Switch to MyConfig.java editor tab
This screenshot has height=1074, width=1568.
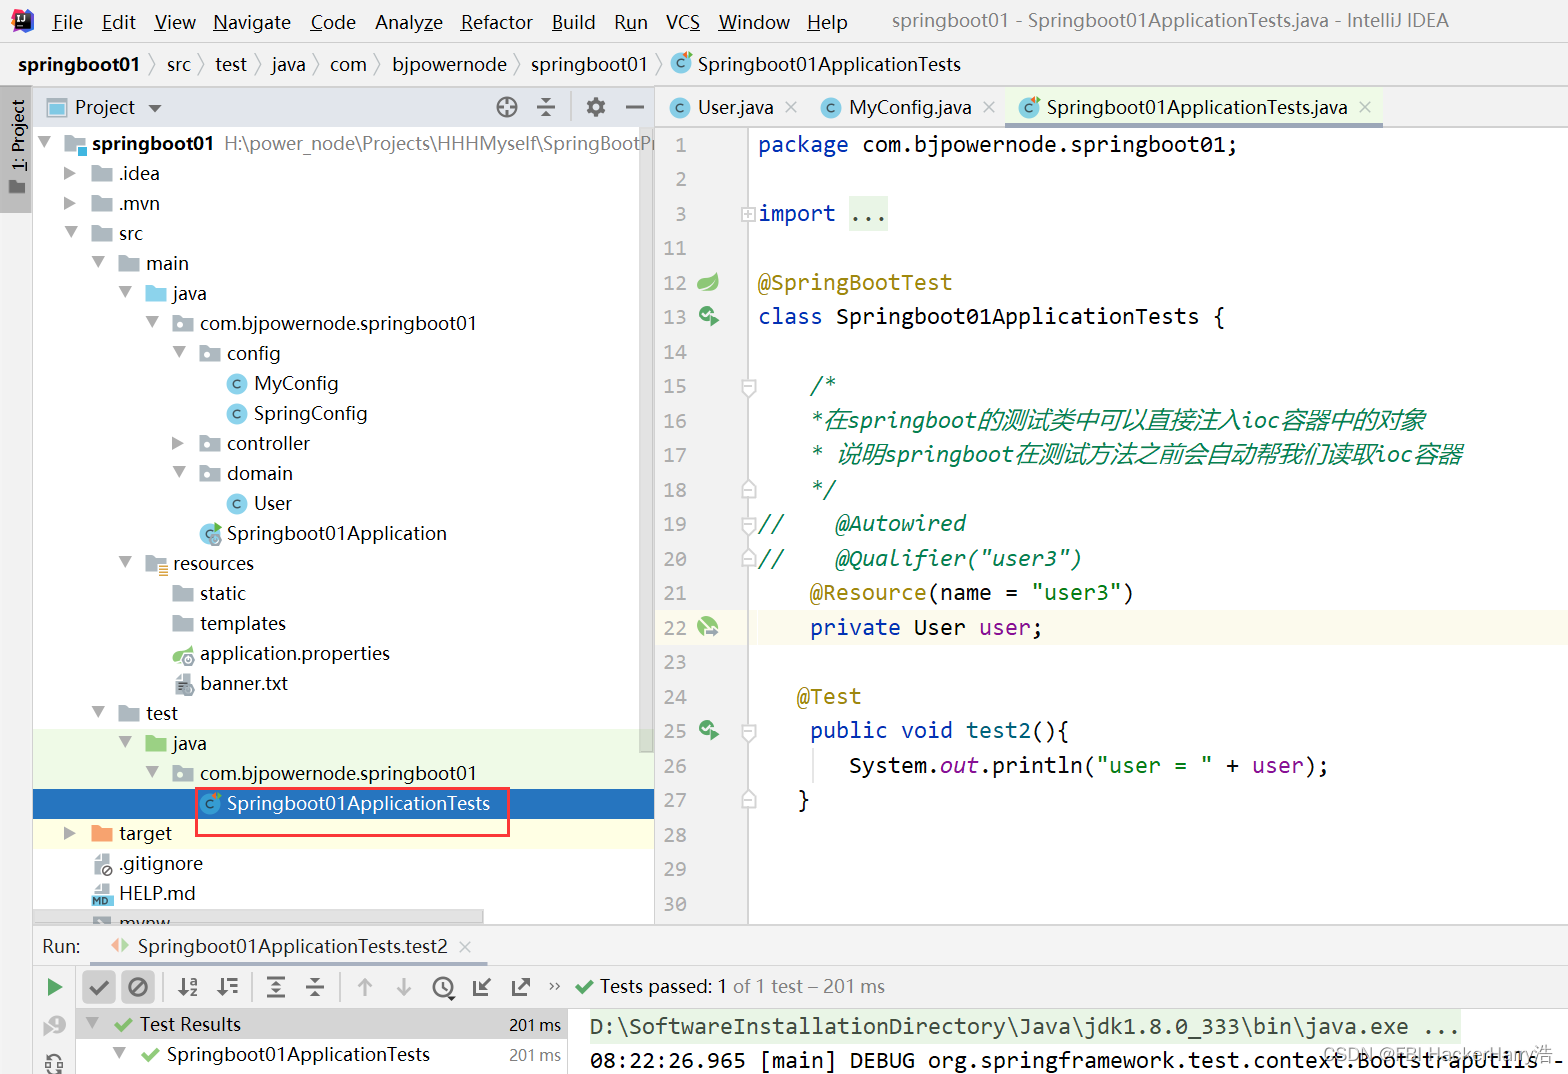(910, 107)
